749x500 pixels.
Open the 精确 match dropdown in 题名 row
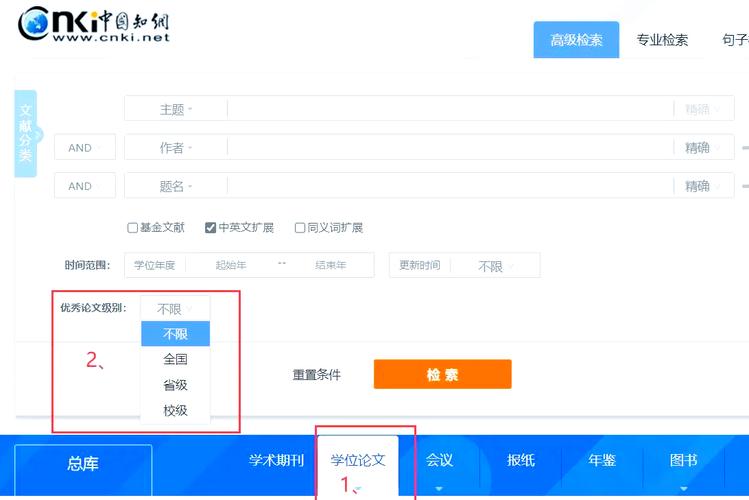[703, 186]
